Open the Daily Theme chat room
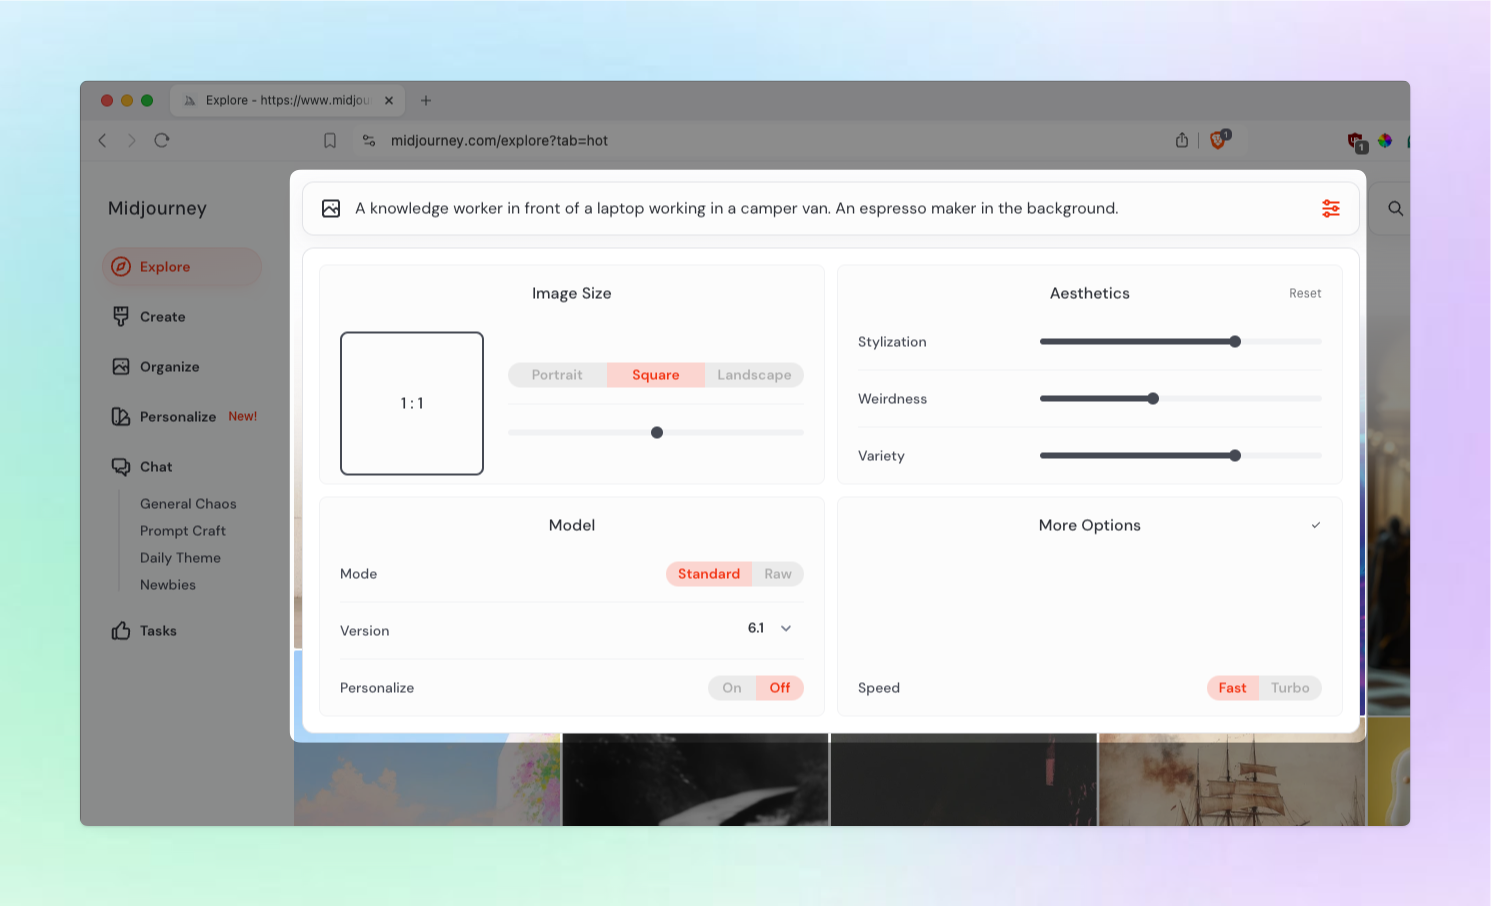Image resolution: width=1491 pixels, height=906 pixels. pos(180,558)
